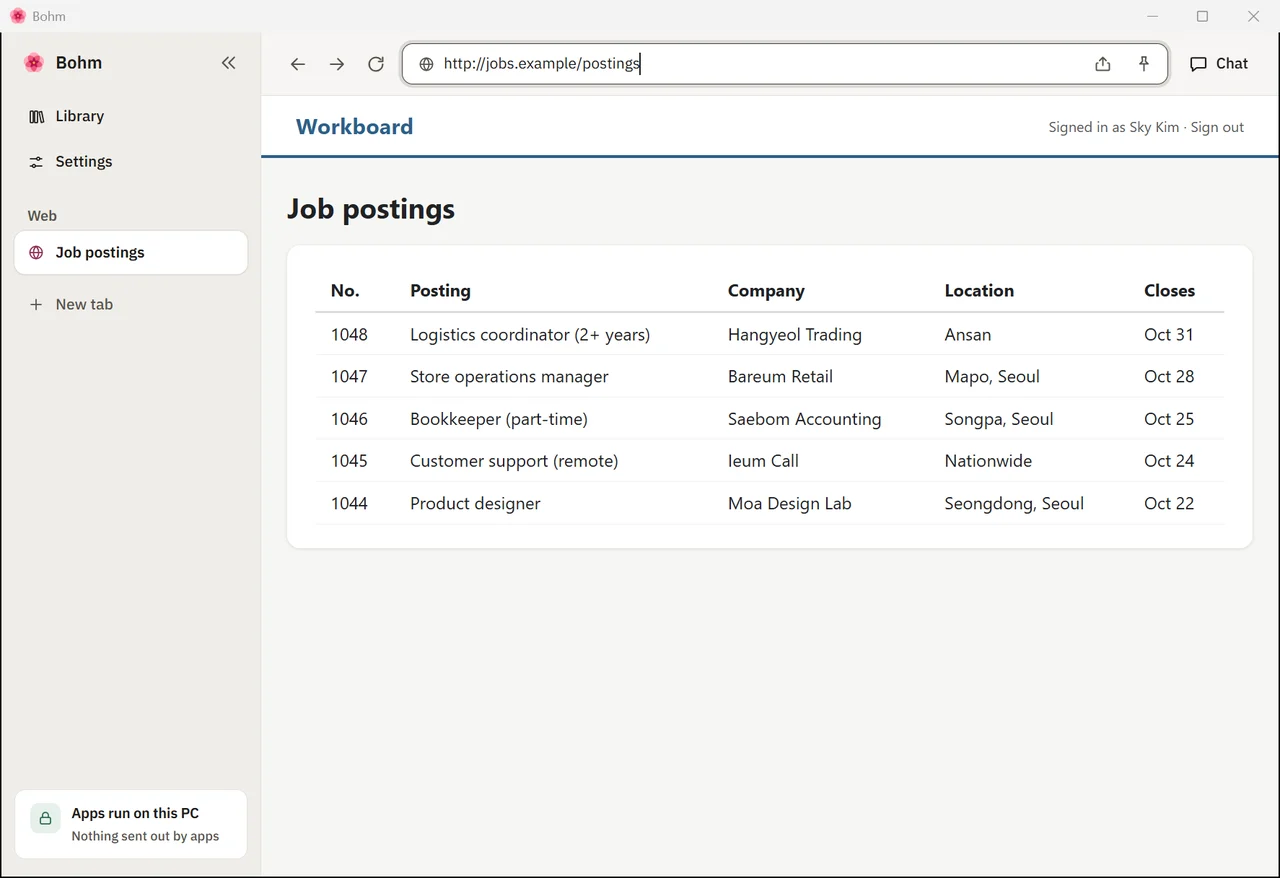Image resolution: width=1280 pixels, height=878 pixels.
Task: Pin the page with the pin icon
Action: (1144, 64)
